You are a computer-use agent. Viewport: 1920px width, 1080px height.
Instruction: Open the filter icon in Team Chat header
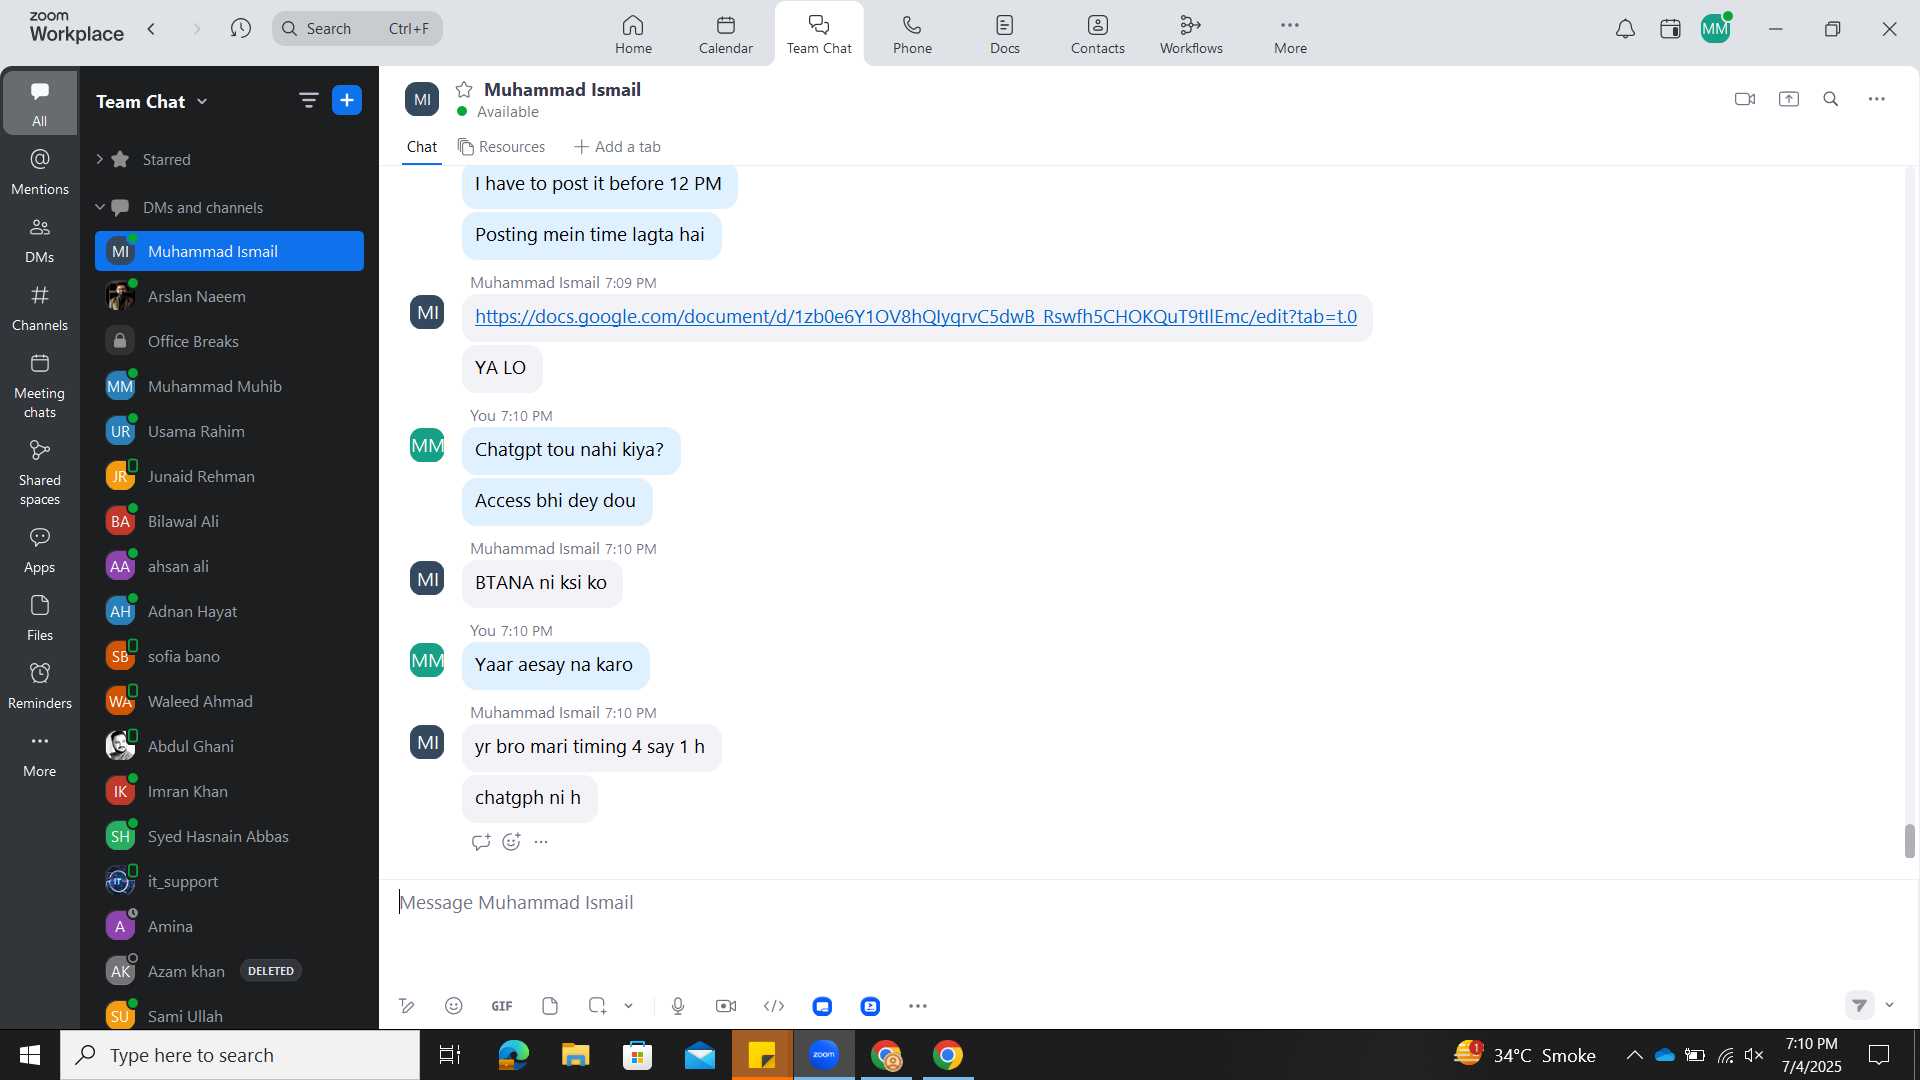click(x=308, y=100)
